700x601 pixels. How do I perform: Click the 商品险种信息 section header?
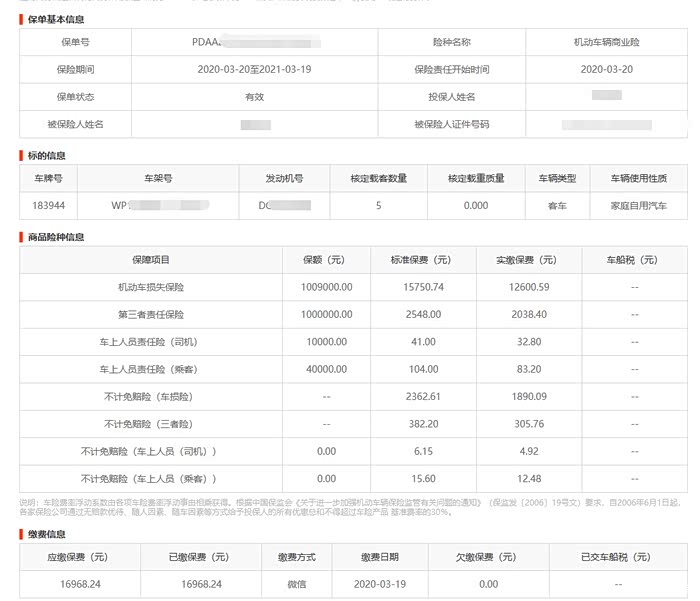coord(55,237)
